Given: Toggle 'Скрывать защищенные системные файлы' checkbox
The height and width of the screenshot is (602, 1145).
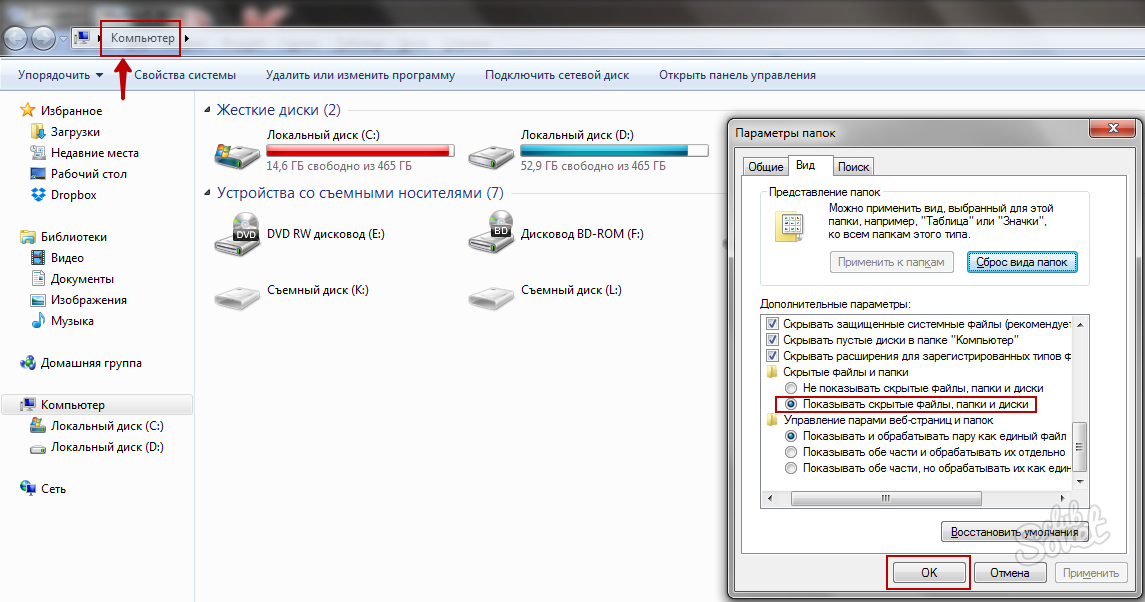Looking at the screenshot, I should click(772, 324).
